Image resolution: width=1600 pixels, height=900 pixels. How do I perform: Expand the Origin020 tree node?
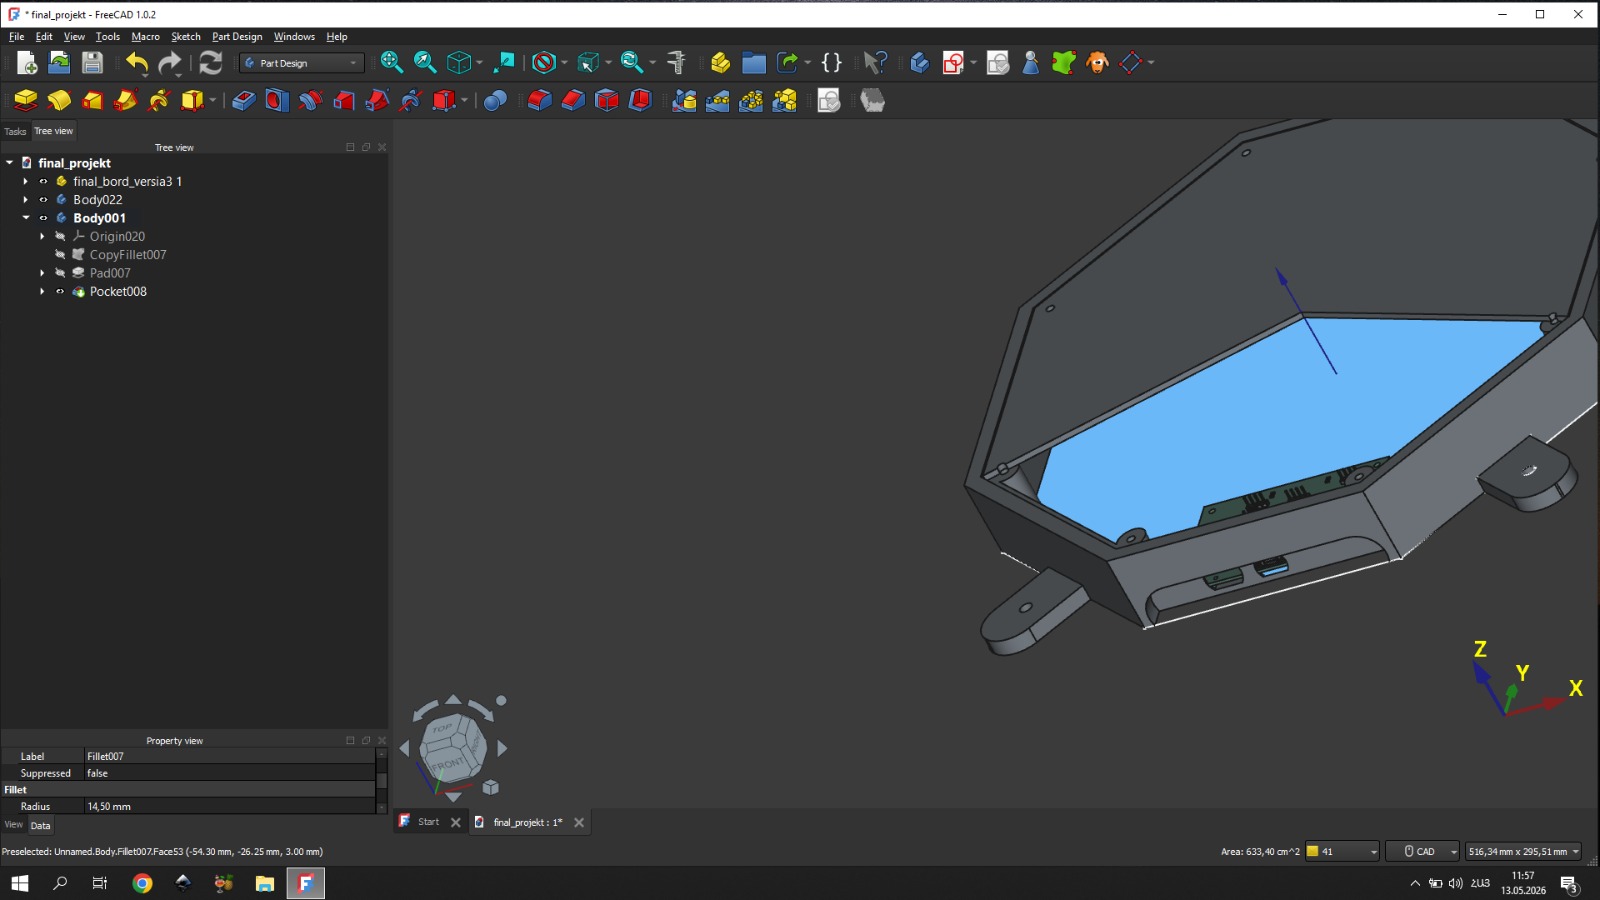tap(42, 237)
